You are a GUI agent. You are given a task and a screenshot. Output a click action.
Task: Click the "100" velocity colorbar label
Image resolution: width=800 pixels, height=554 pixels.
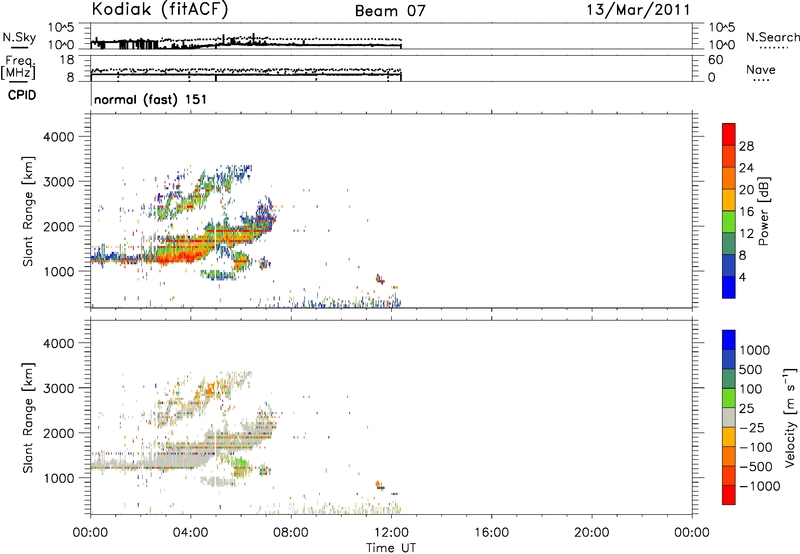pyautogui.click(x=753, y=389)
